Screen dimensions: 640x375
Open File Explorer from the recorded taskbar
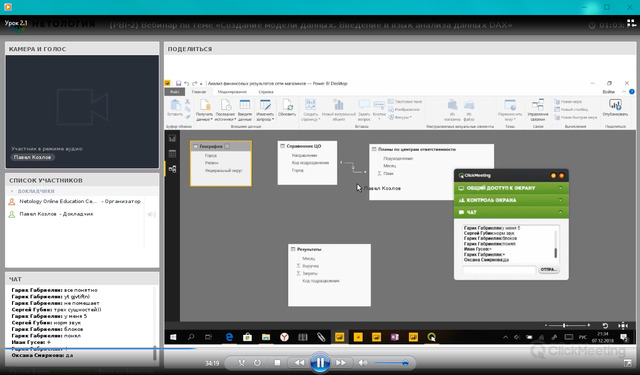(x=266, y=337)
